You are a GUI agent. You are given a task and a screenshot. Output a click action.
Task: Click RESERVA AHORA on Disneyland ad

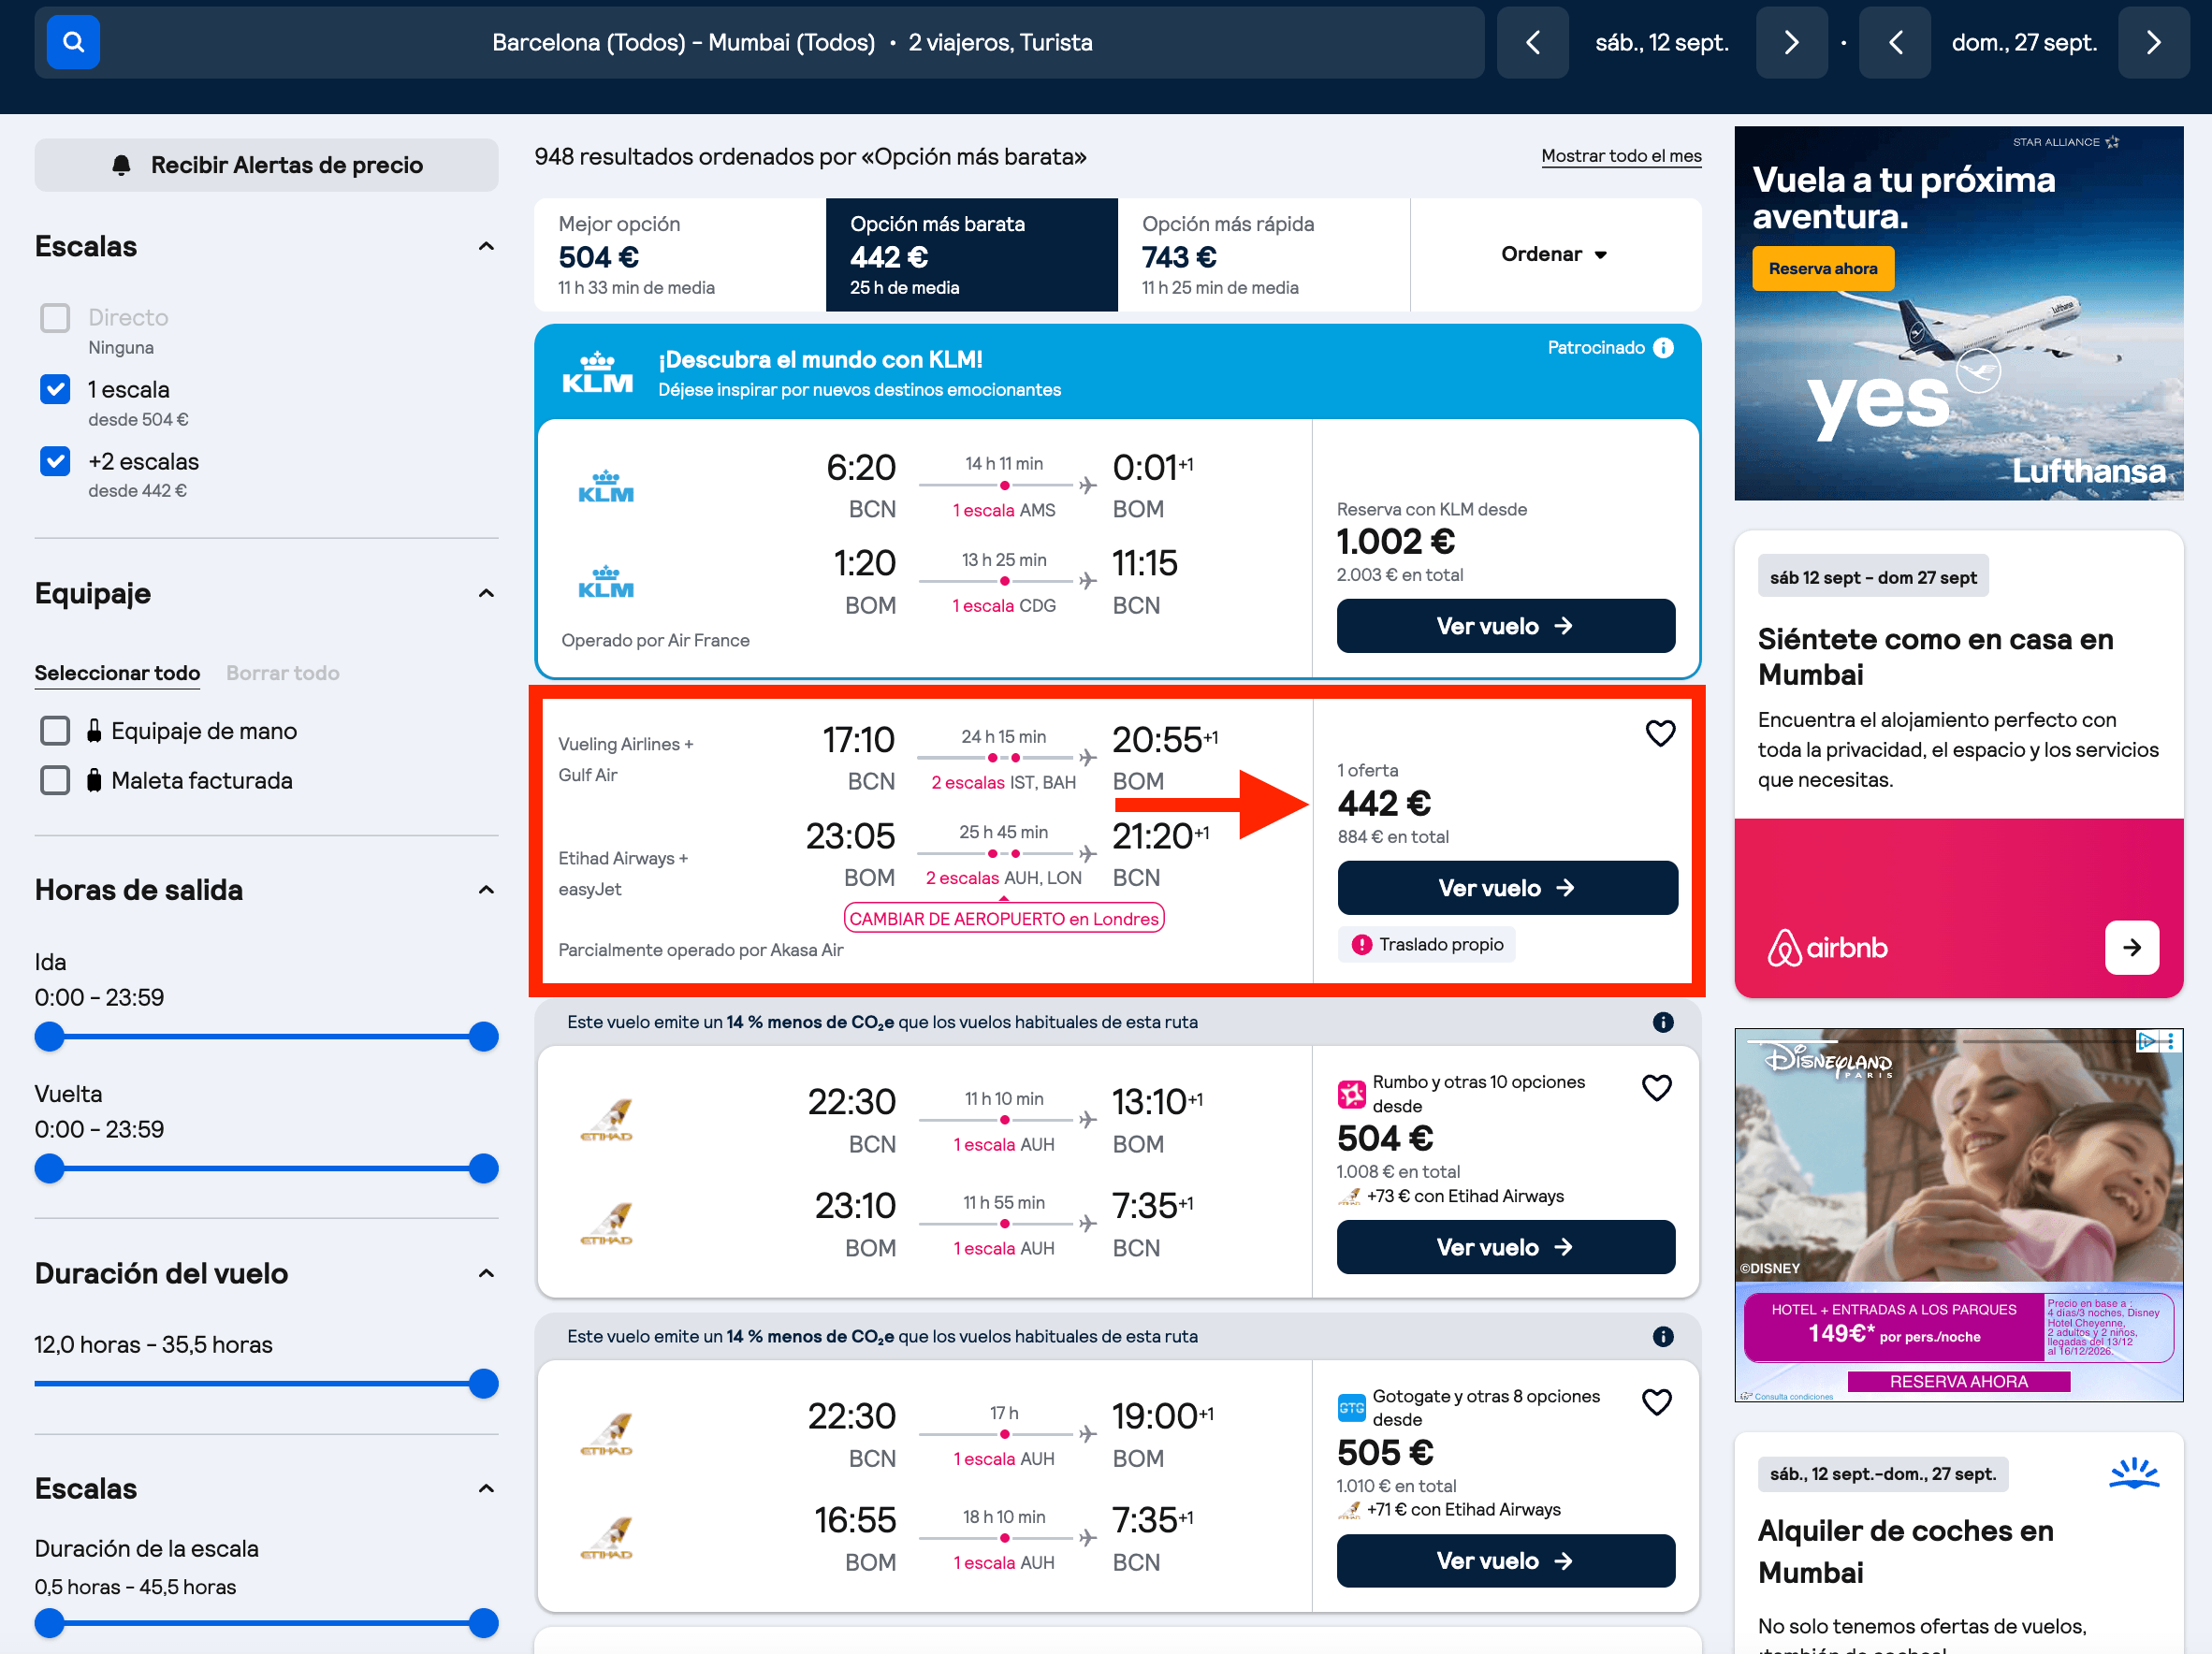(x=1958, y=1381)
